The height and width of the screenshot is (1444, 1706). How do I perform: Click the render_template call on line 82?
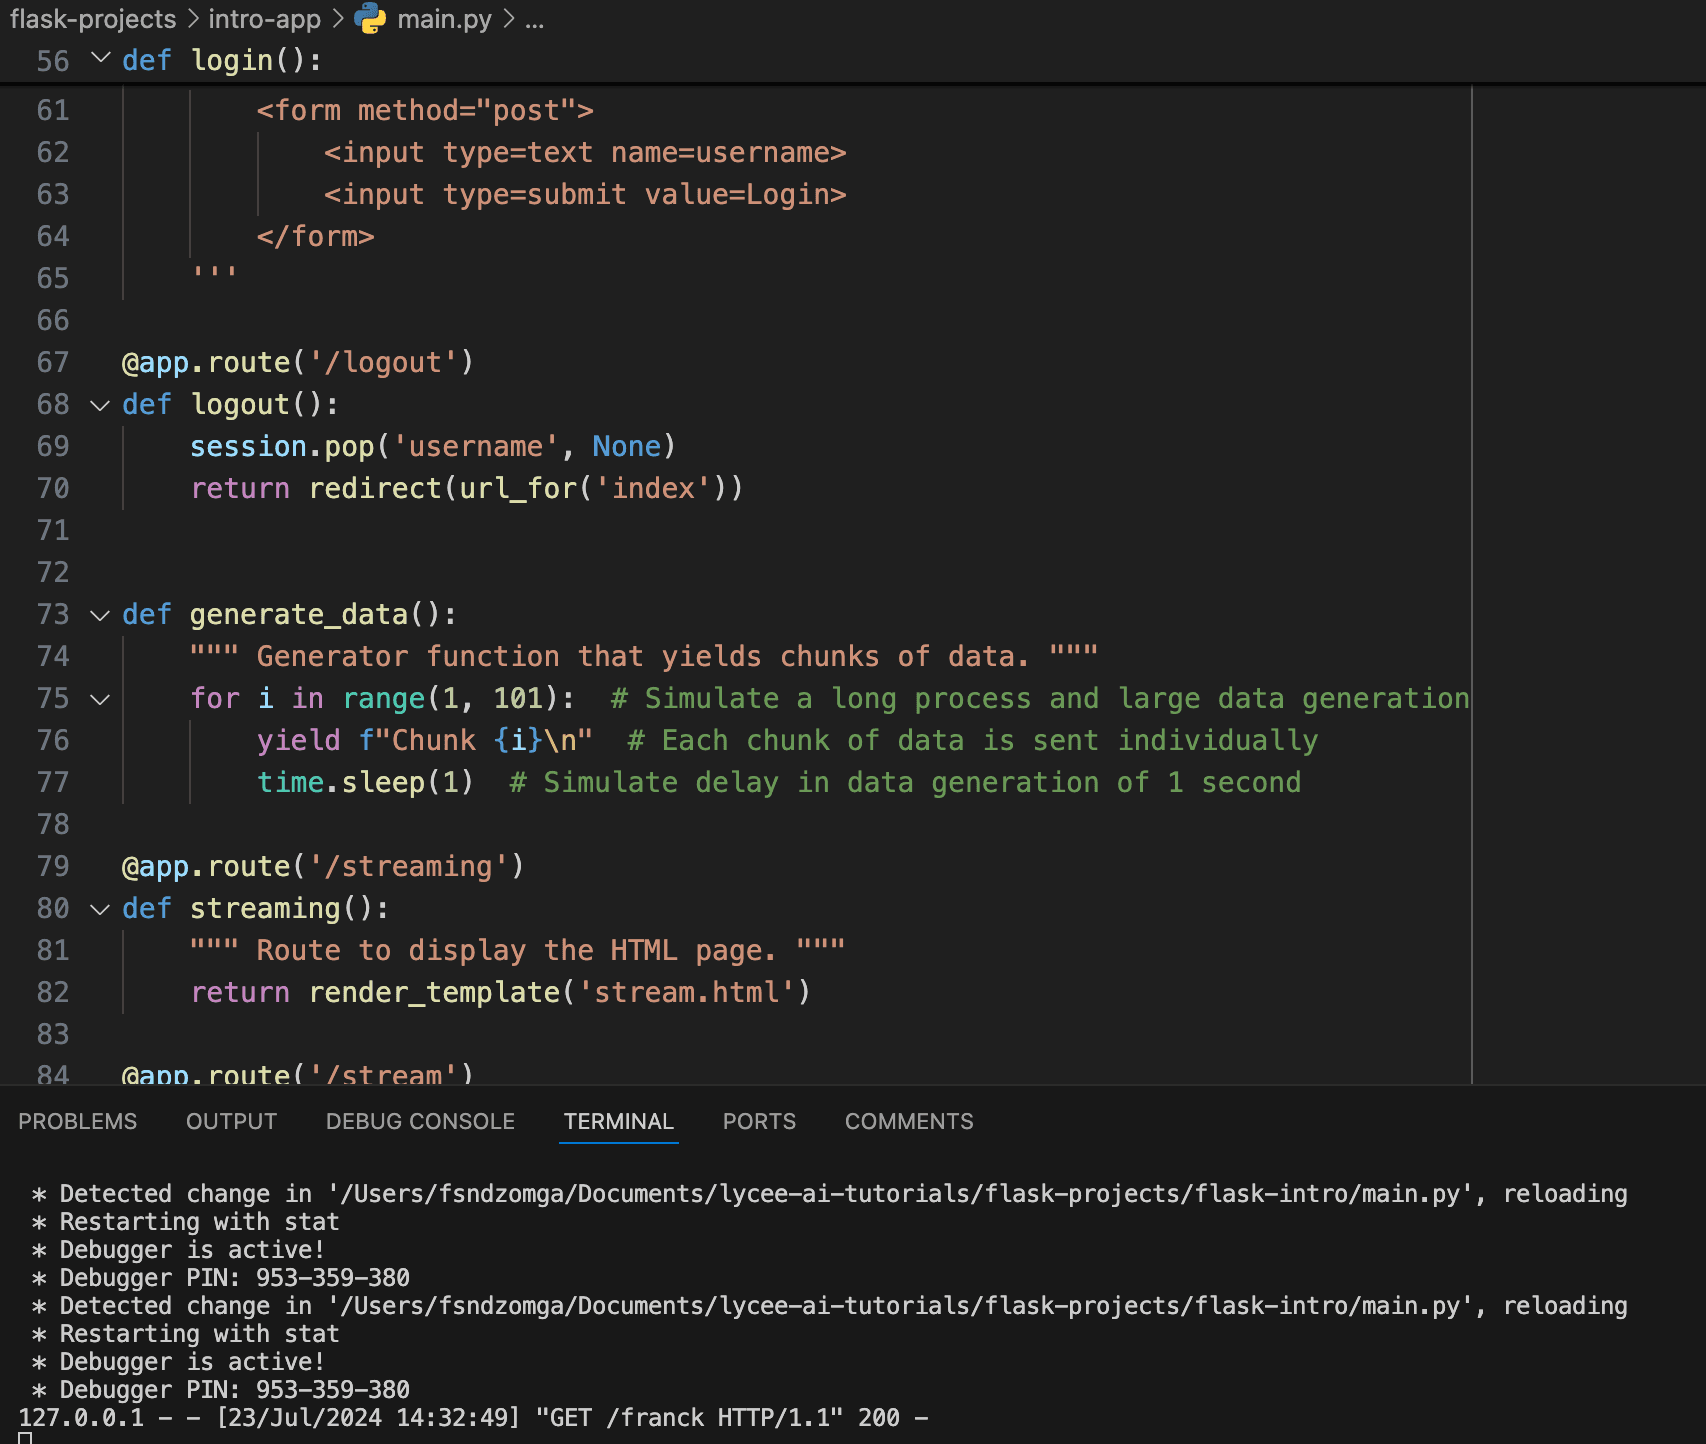tap(434, 992)
